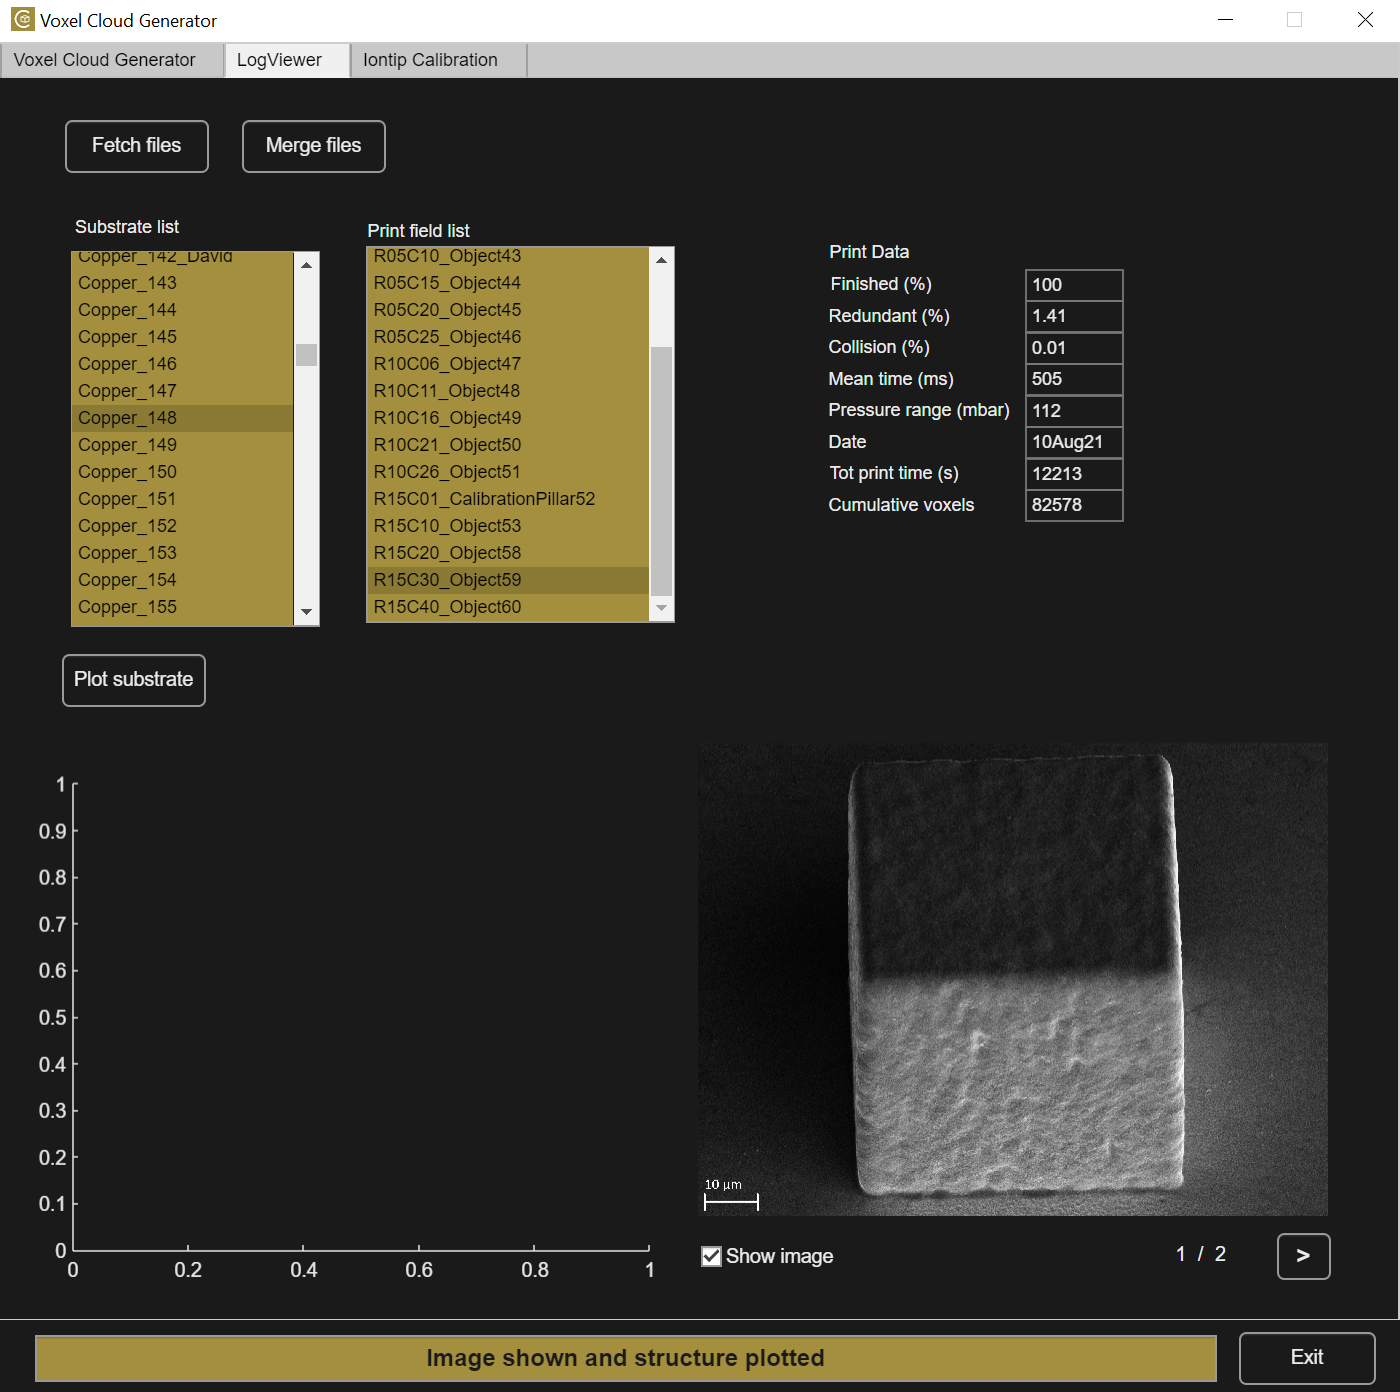This screenshot has height=1392, width=1400.
Task: Select Copper_149 in substrate list
Action: (x=183, y=445)
